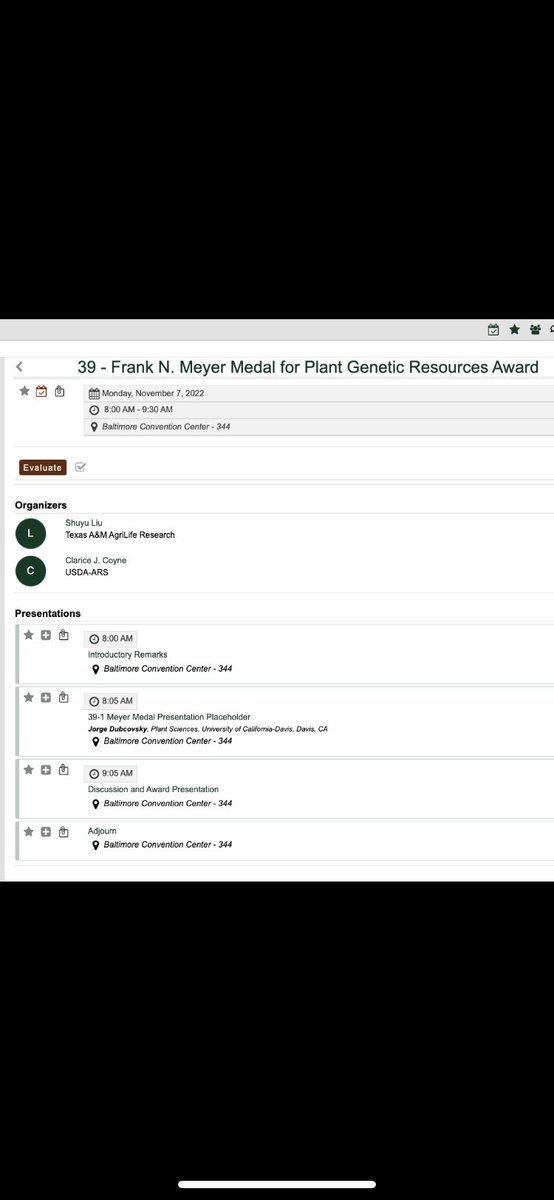This screenshot has width=554, height=1200.
Task: Click the Evaluate button
Action: pyautogui.click(x=42, y=467)
